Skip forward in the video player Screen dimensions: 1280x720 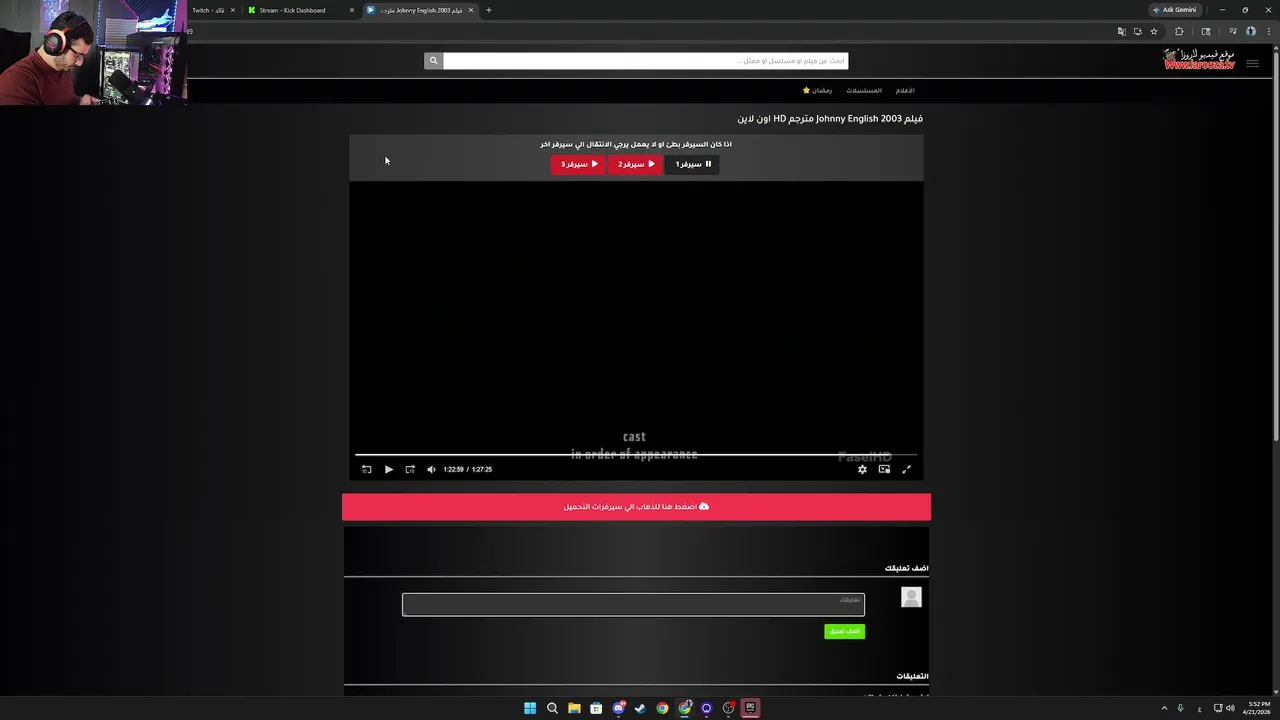(x=410, y=469)
